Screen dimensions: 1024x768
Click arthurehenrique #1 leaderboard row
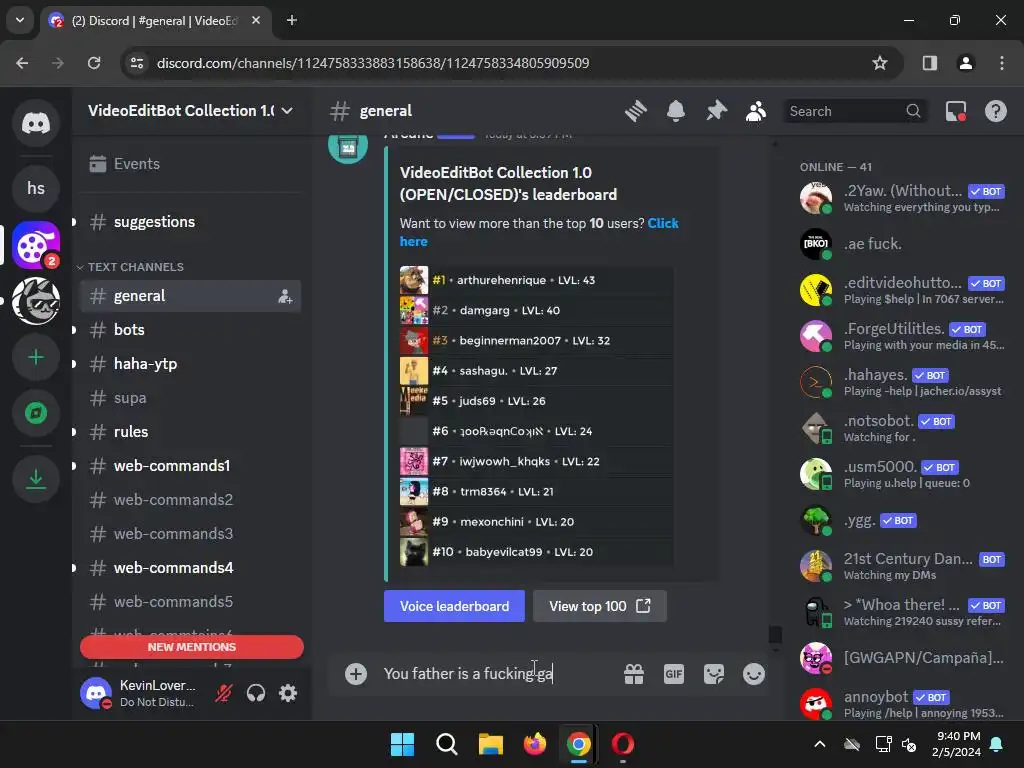[536, 280]
